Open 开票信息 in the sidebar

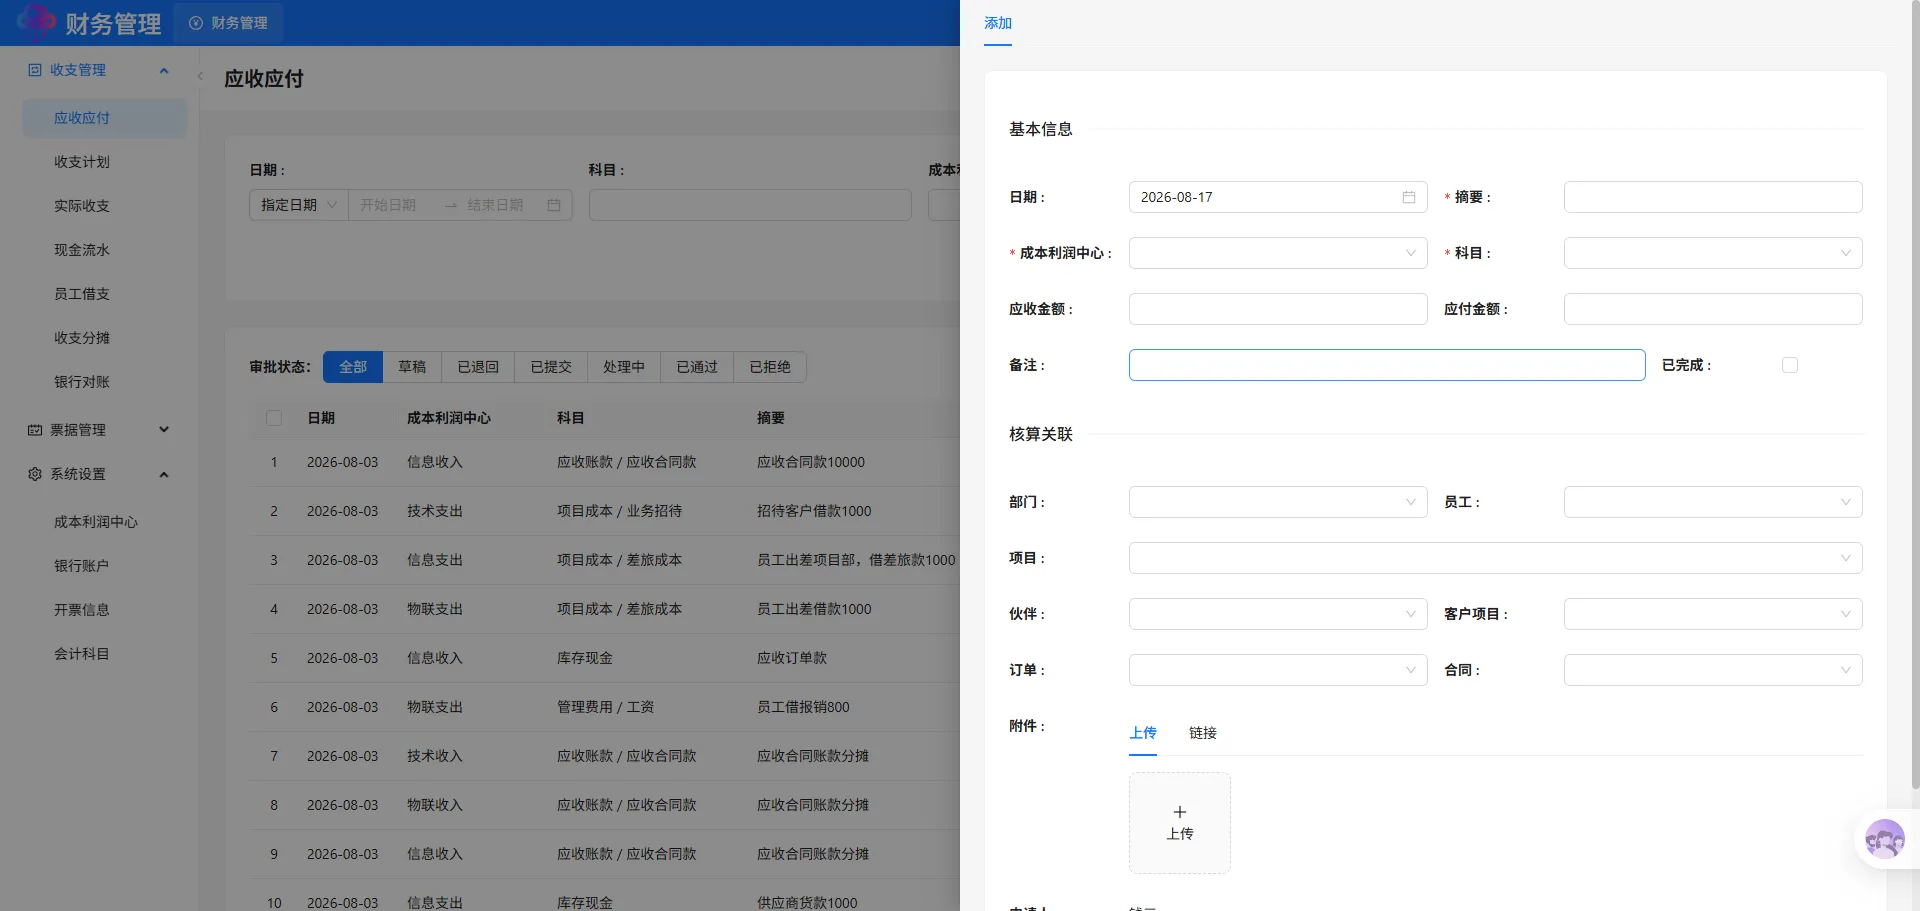point(104,610)
